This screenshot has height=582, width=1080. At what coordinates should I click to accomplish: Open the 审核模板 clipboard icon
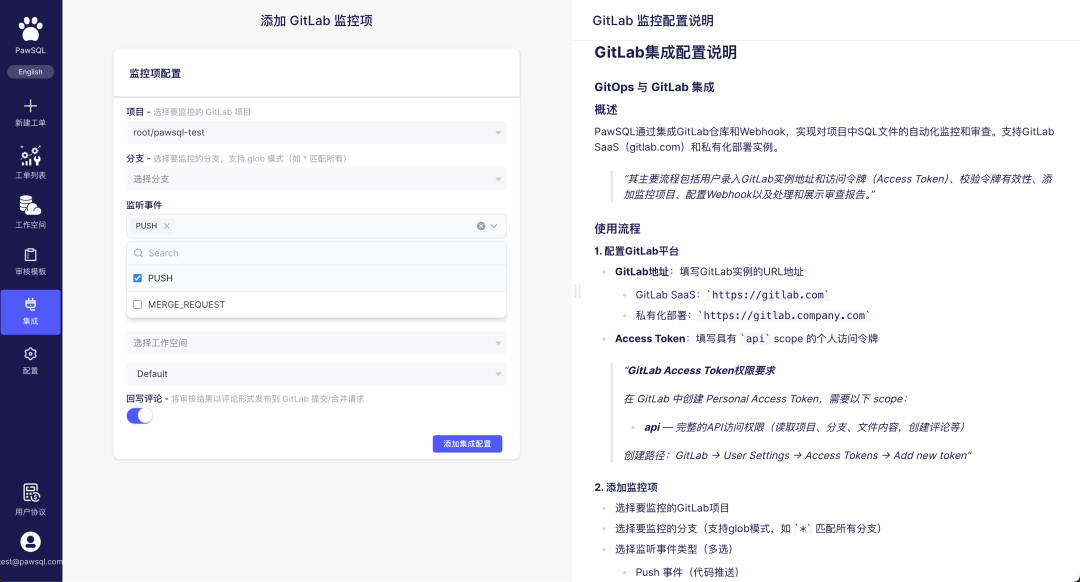30,255
